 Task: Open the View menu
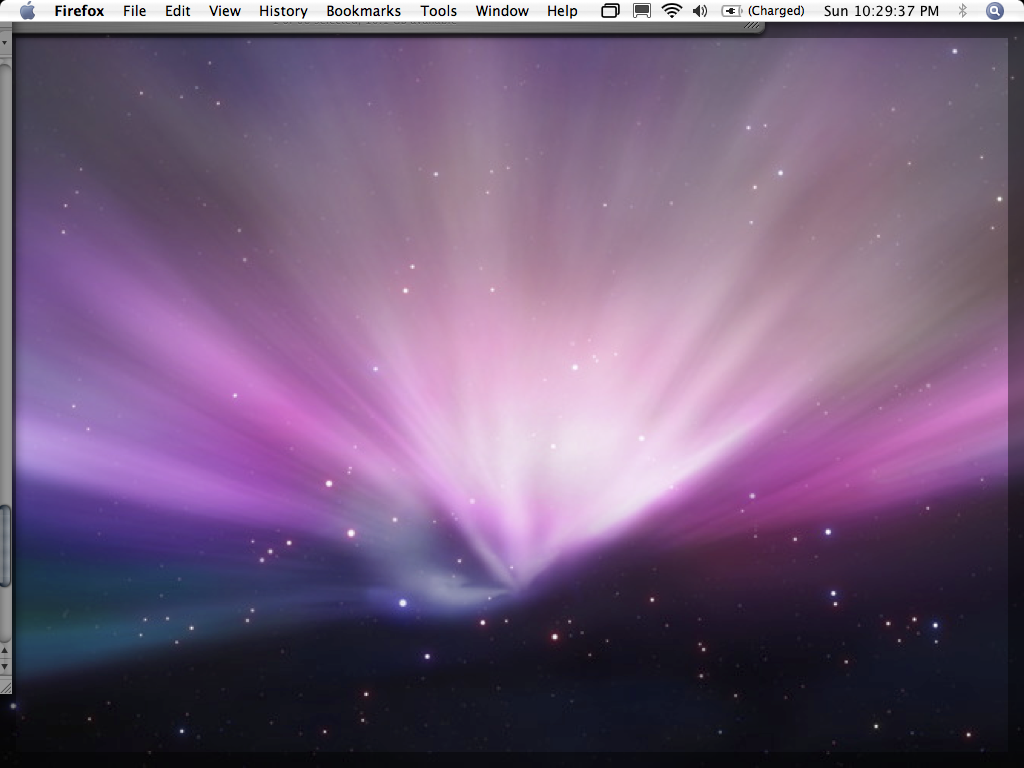pos(225,11)
